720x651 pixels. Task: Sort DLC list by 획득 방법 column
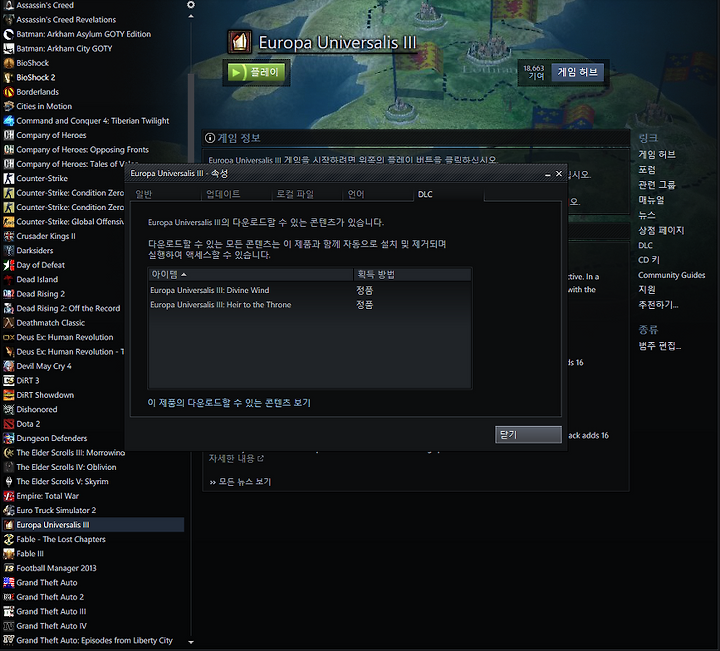click(412, 275)
